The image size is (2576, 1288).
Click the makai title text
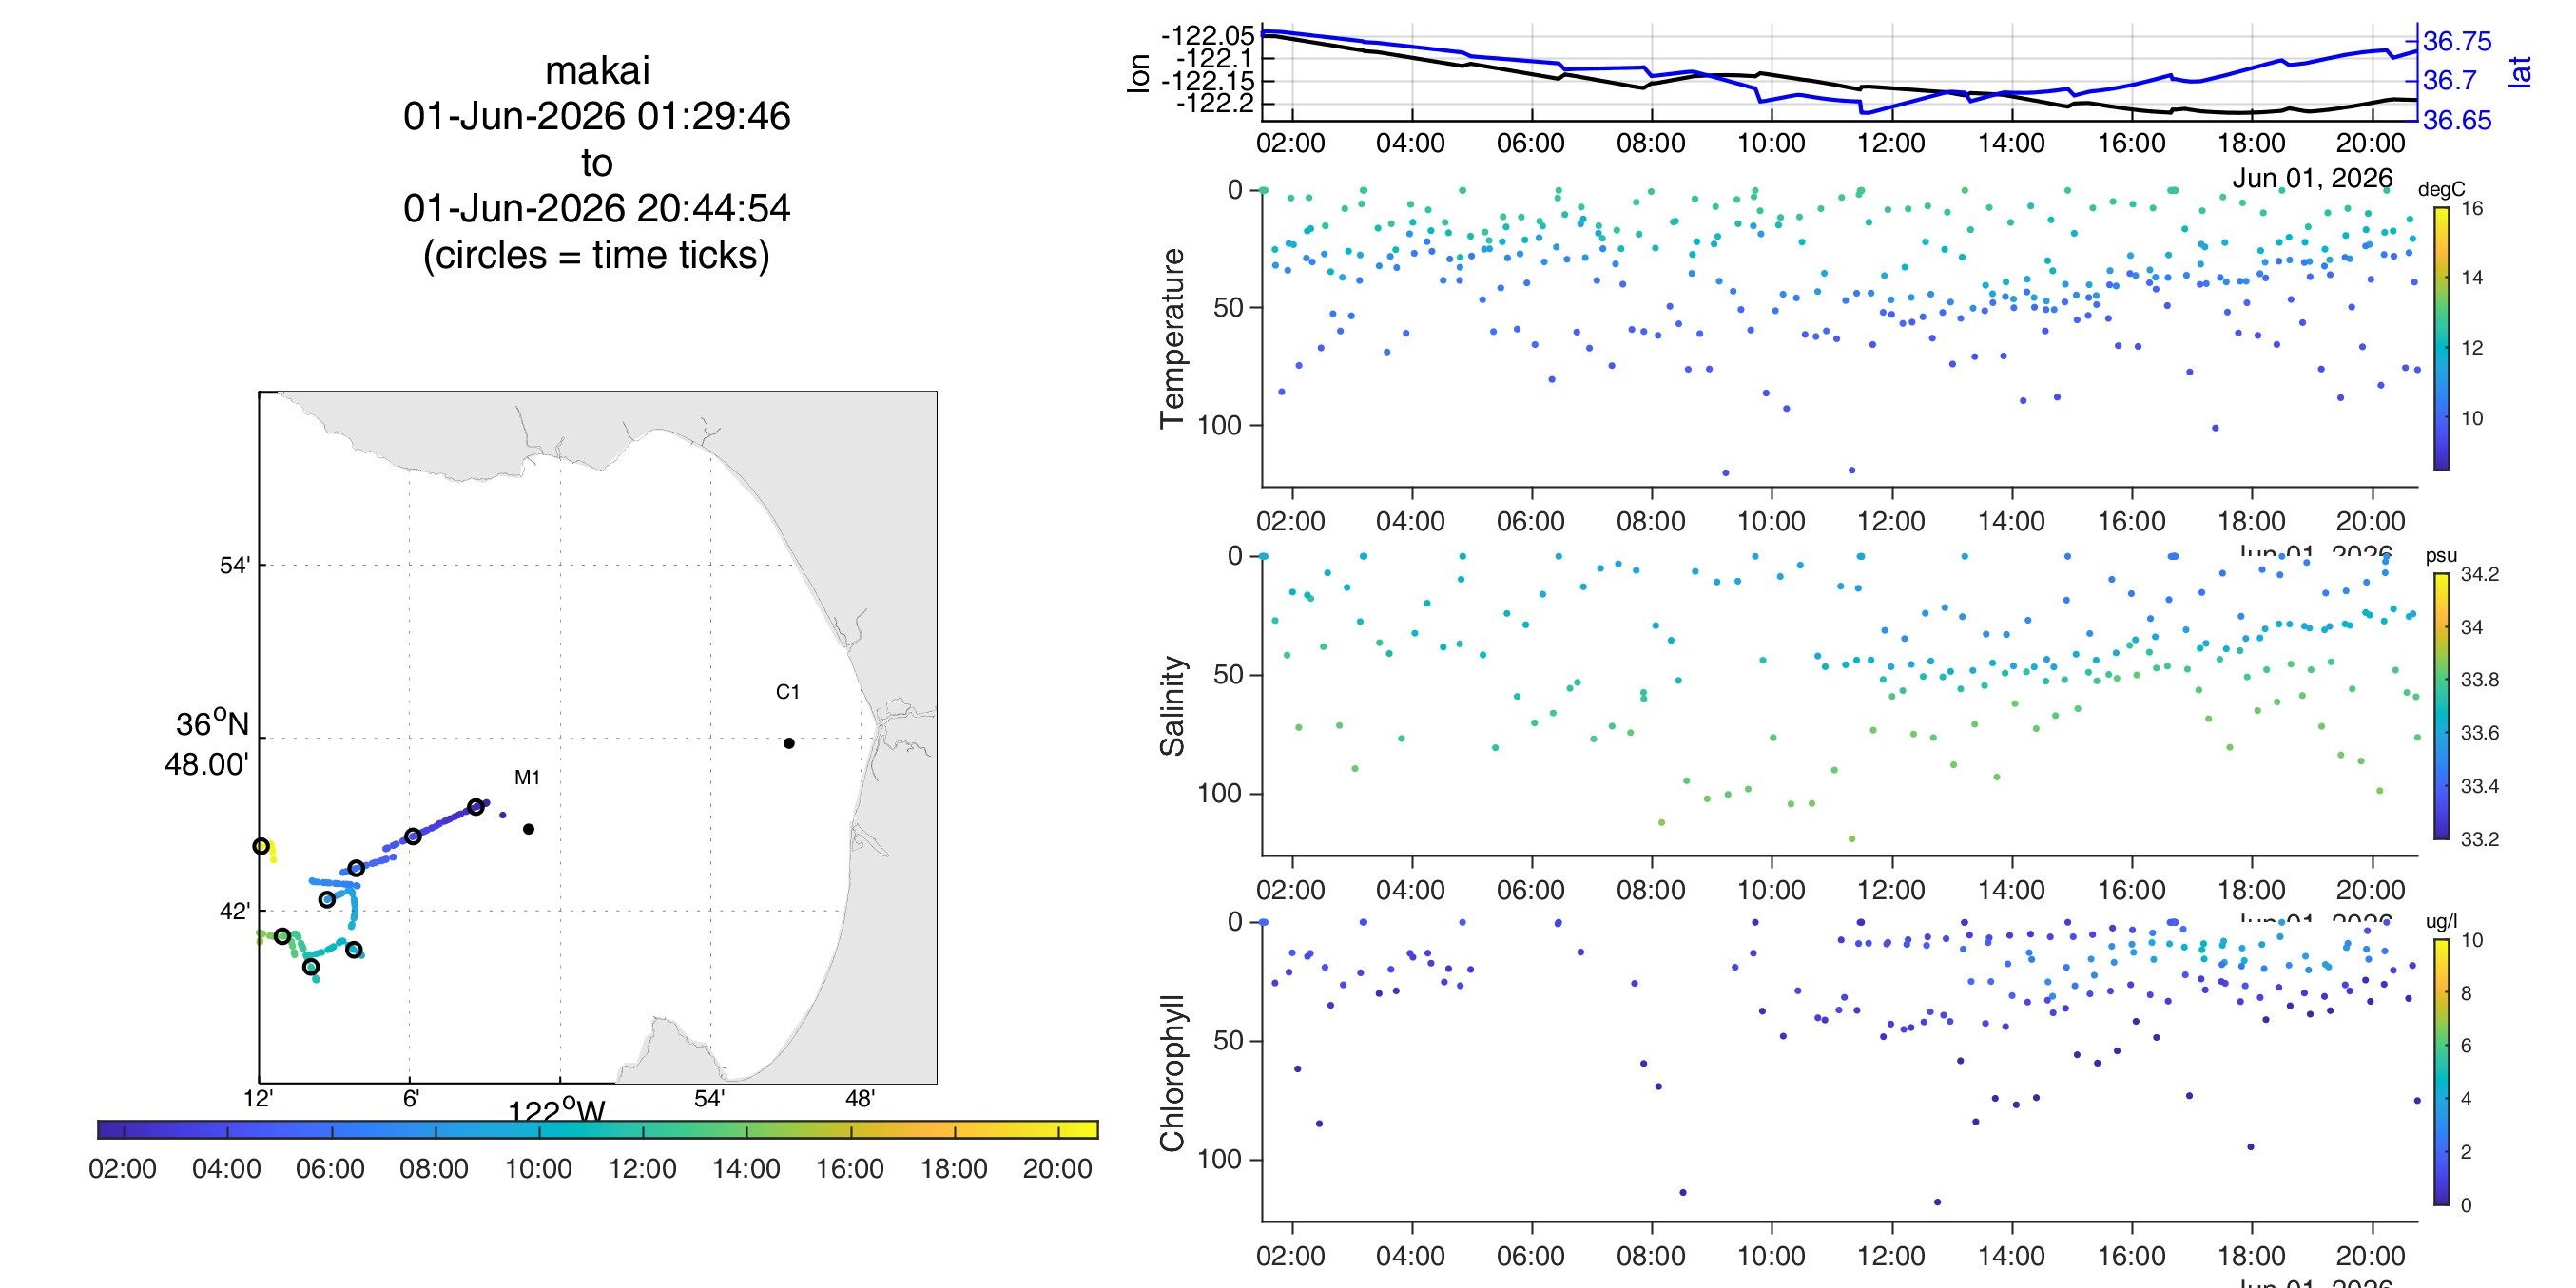597,70
